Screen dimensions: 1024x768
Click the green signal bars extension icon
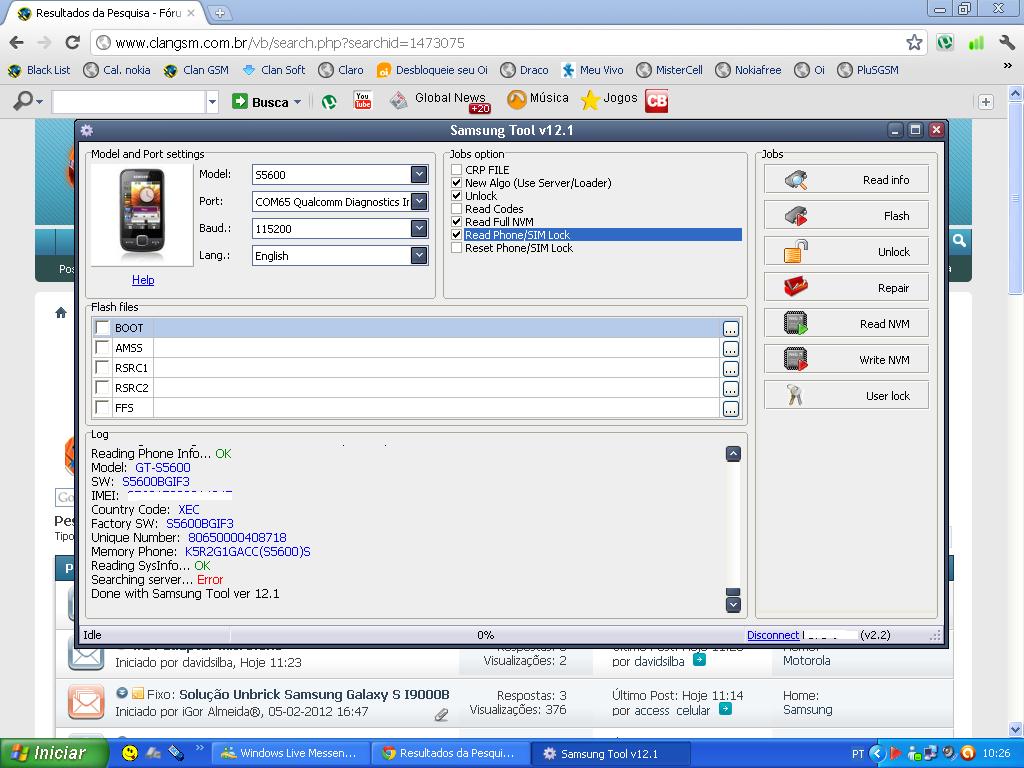976,42
